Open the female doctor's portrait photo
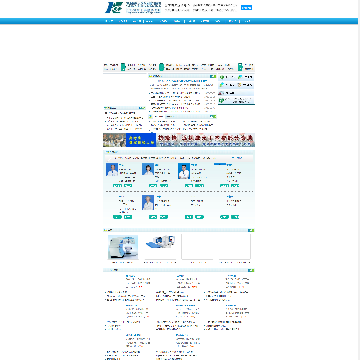360x360 pixels. tap(148, 170)
